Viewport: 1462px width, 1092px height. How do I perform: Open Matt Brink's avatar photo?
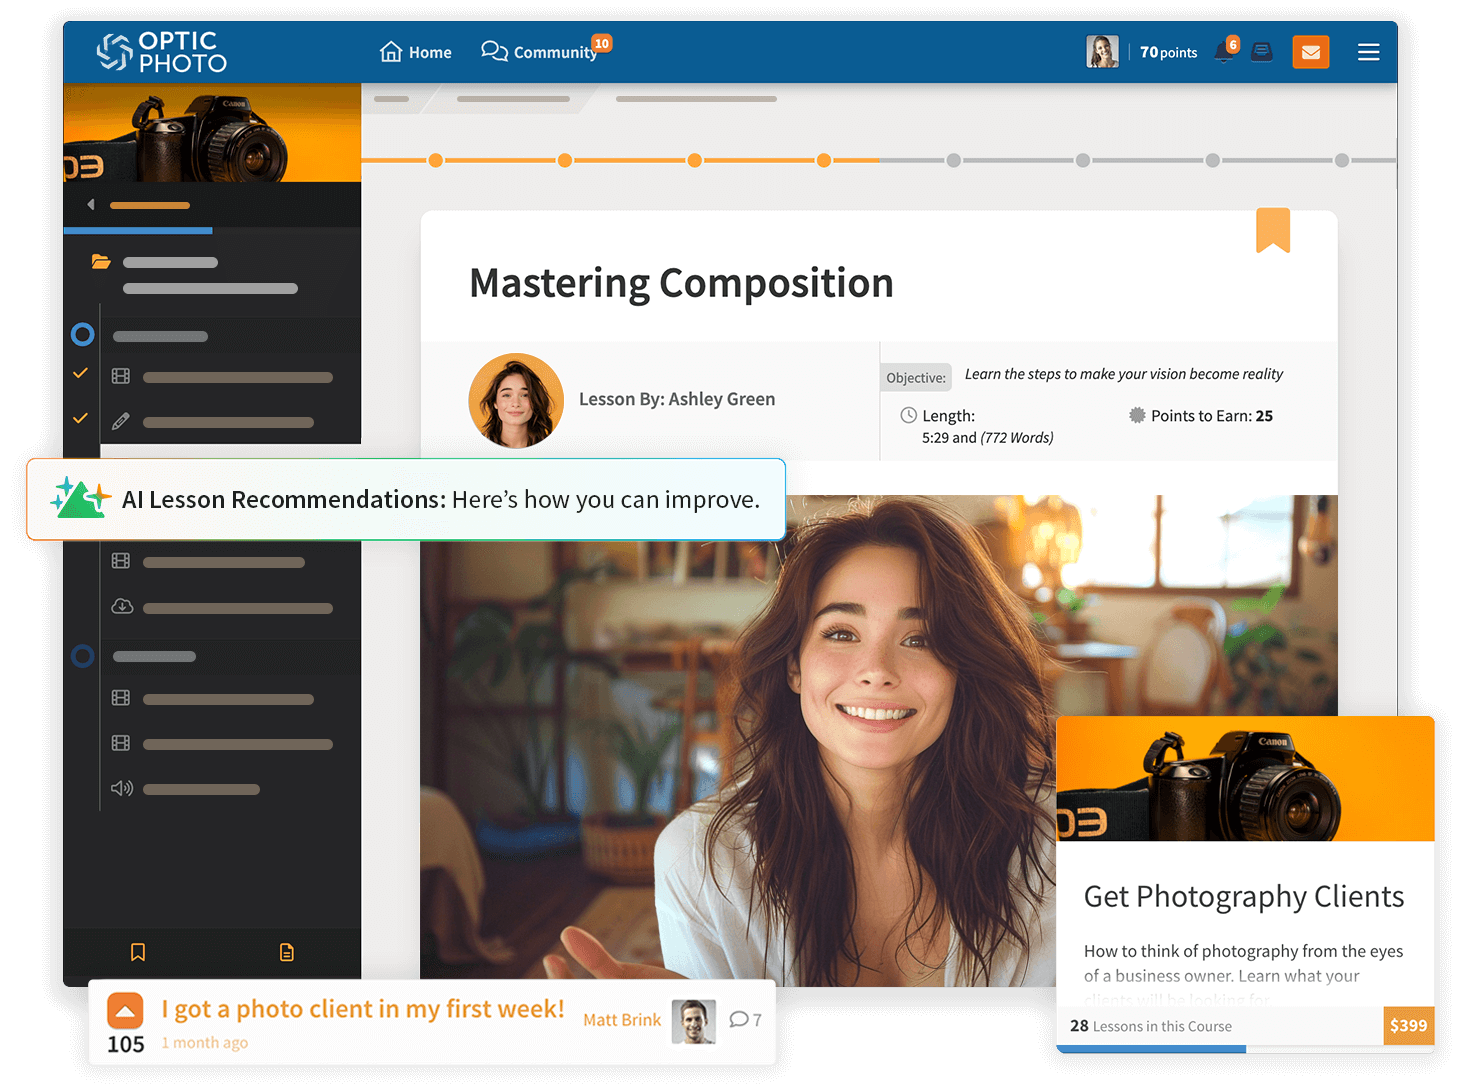[x=694, y=1021]
